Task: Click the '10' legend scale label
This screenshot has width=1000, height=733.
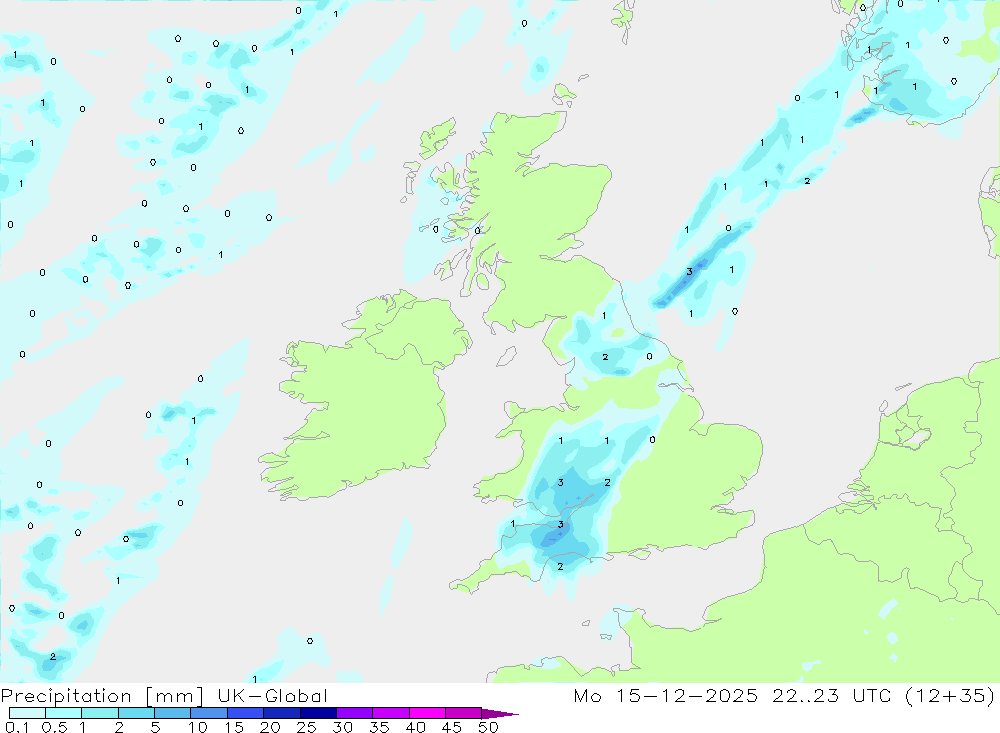Action: point(198,727)
